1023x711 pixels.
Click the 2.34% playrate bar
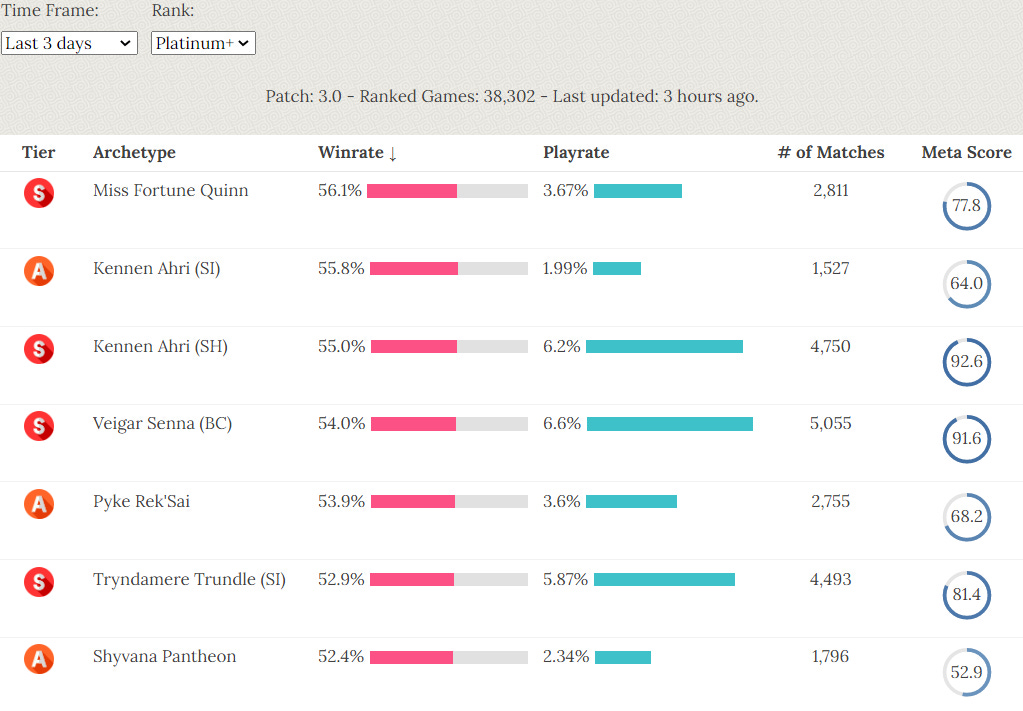click(623, 657)
